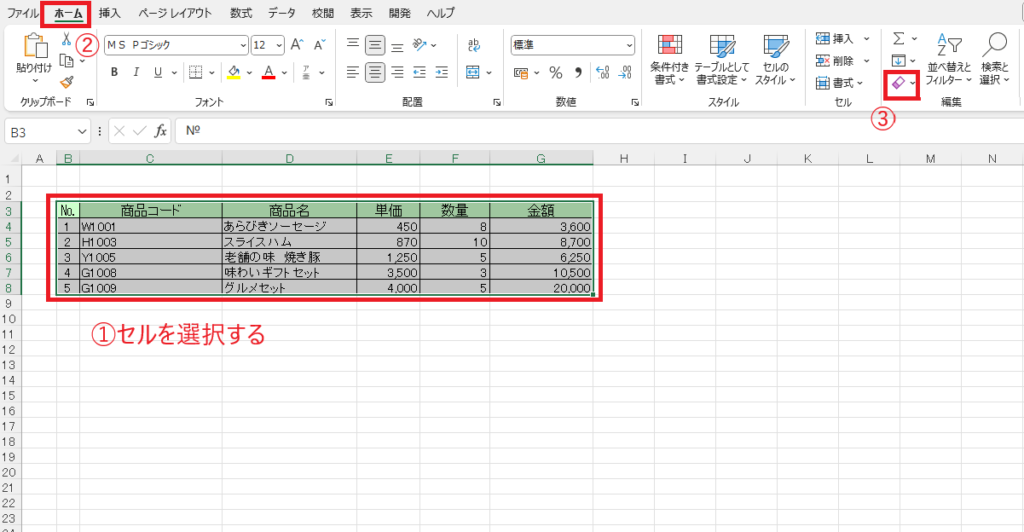Click the Format Painter brush icon
The height and width of the screenshot is (532, 1024).
coord(66,83)
